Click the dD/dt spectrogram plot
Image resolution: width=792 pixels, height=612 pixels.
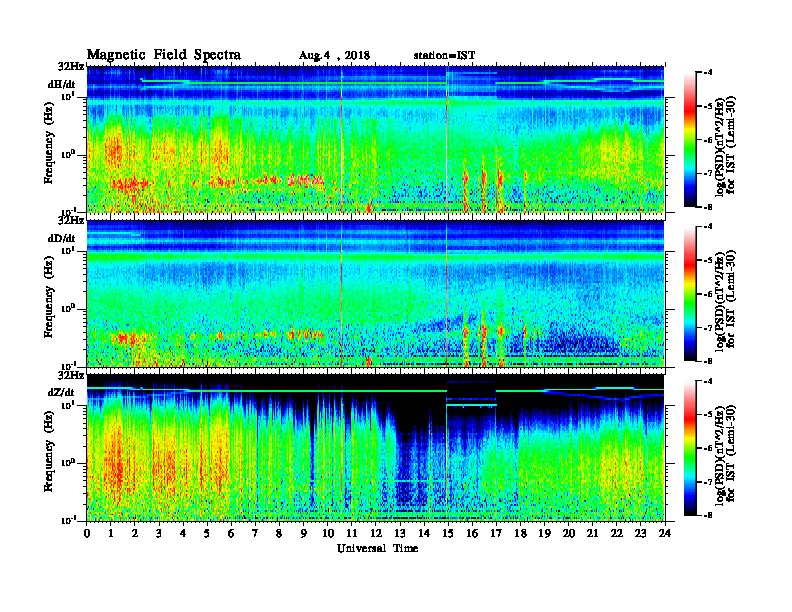[376, 293]
